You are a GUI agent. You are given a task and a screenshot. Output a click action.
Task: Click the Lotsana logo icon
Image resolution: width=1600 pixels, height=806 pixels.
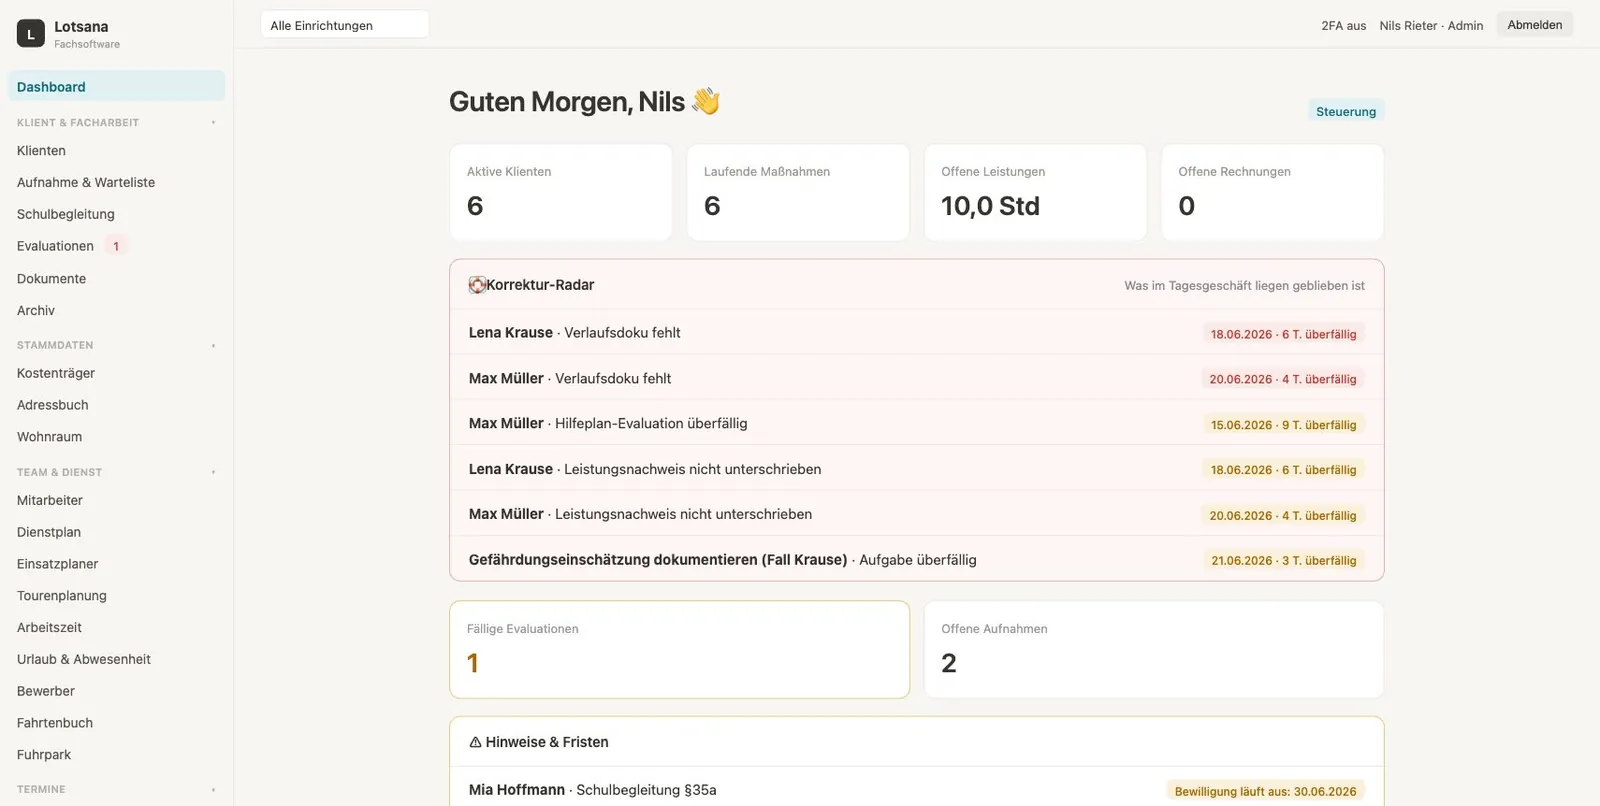point(31,34)
